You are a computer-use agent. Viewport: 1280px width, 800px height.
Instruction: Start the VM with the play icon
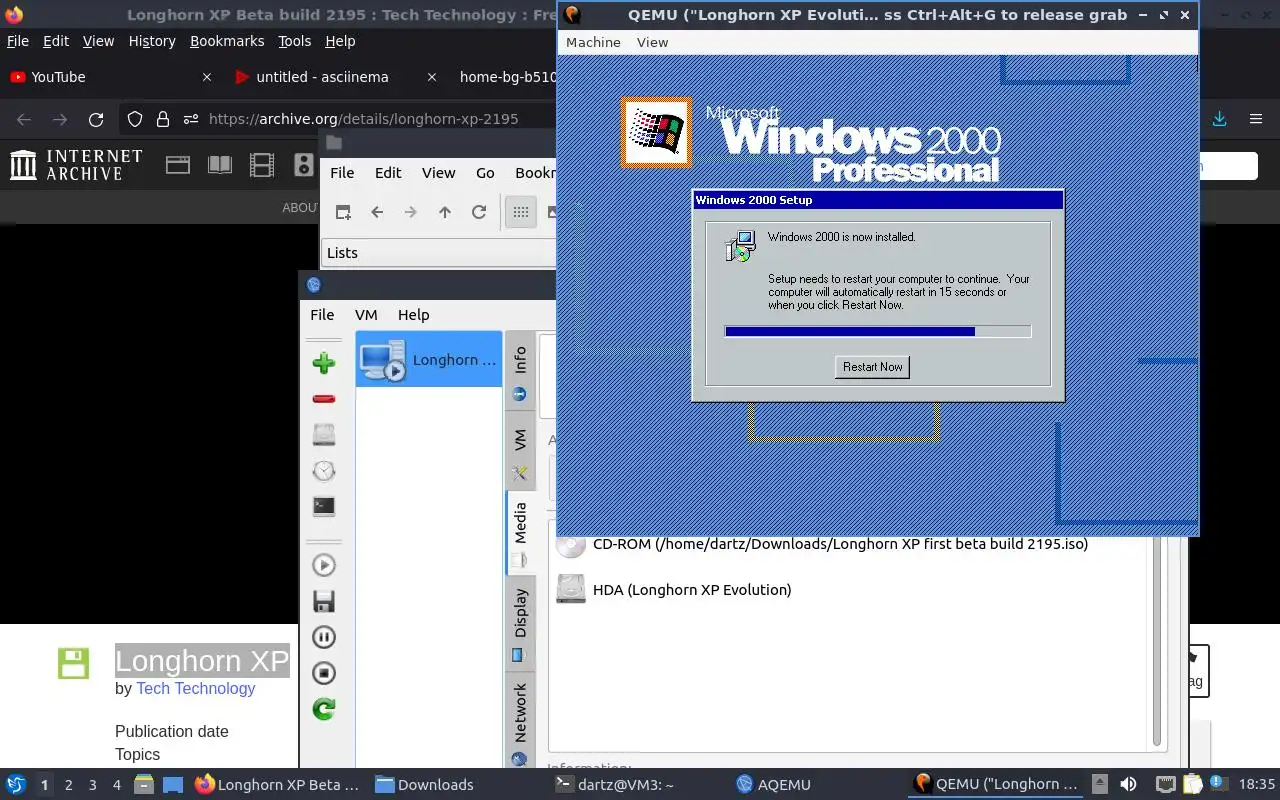[x=323, y=565]
